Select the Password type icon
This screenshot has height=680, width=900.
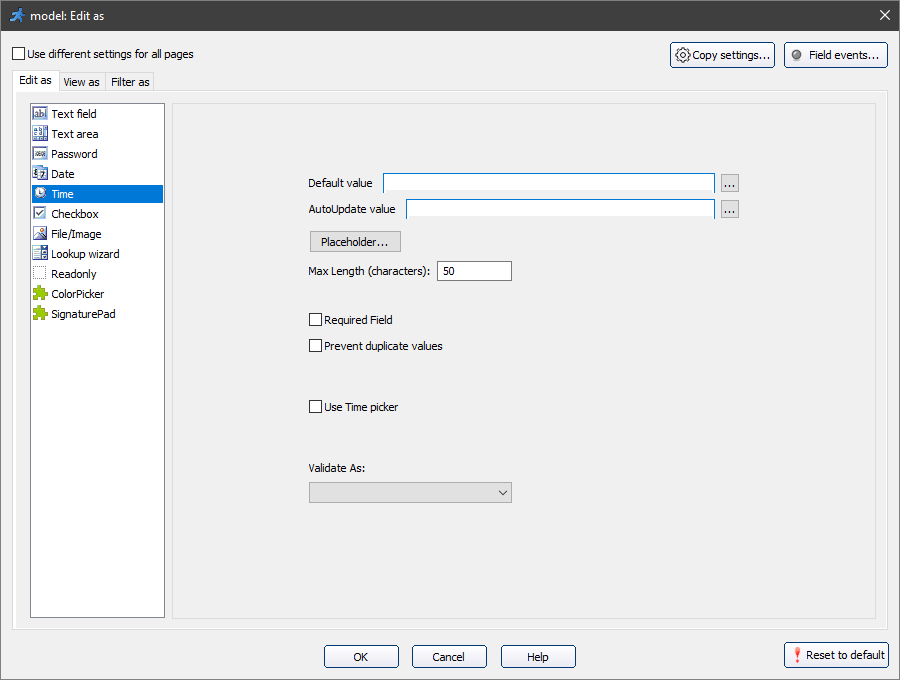click(x=40, y=154)
